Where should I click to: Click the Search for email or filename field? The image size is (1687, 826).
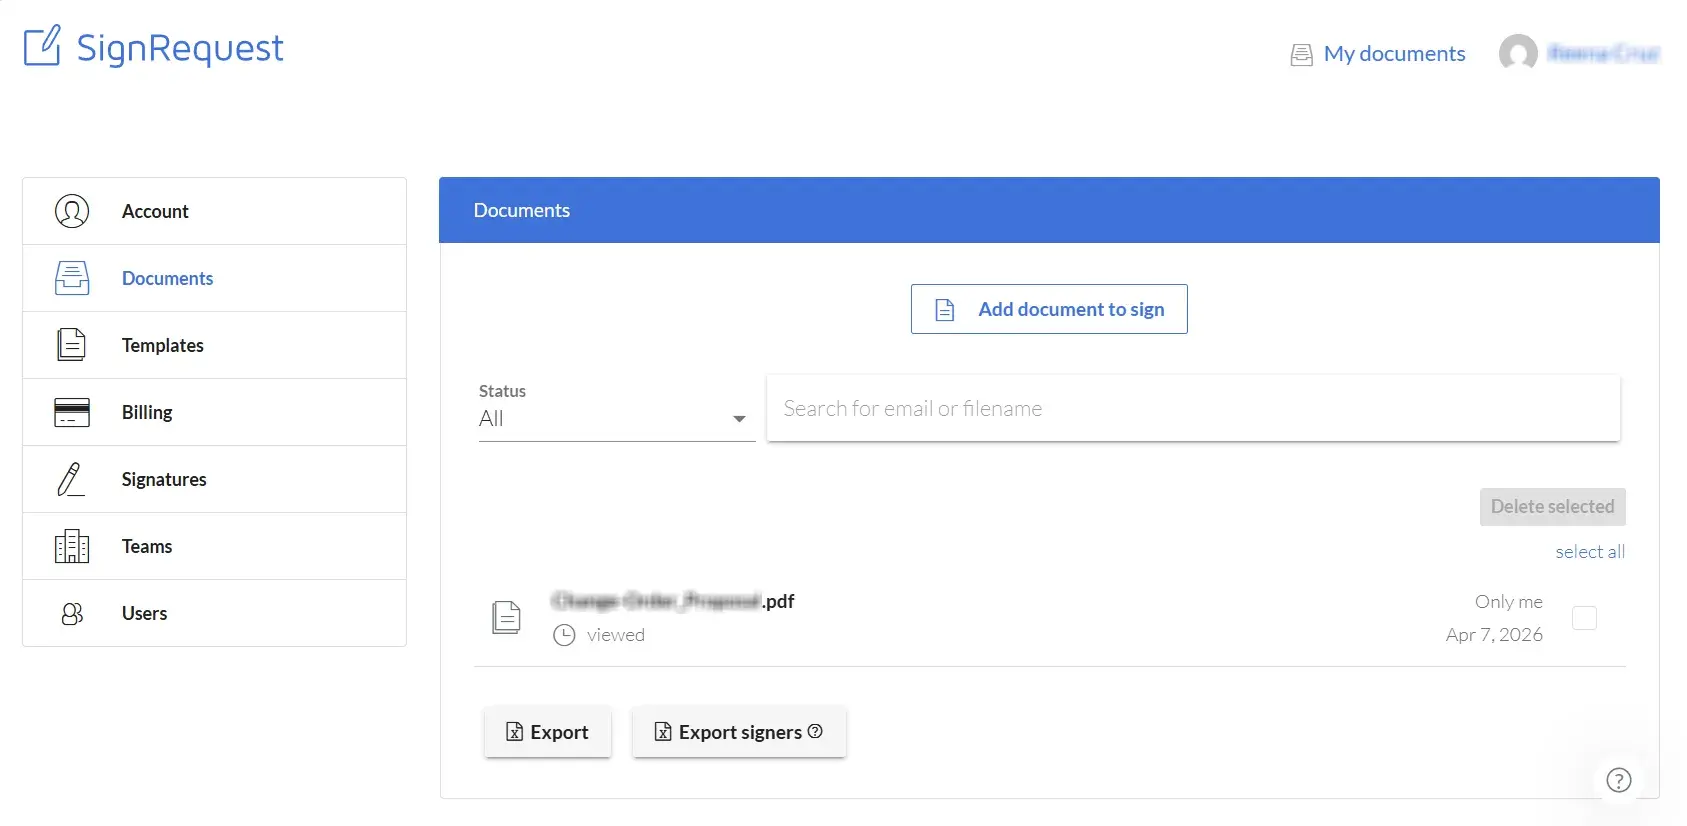click(1193, 408)
